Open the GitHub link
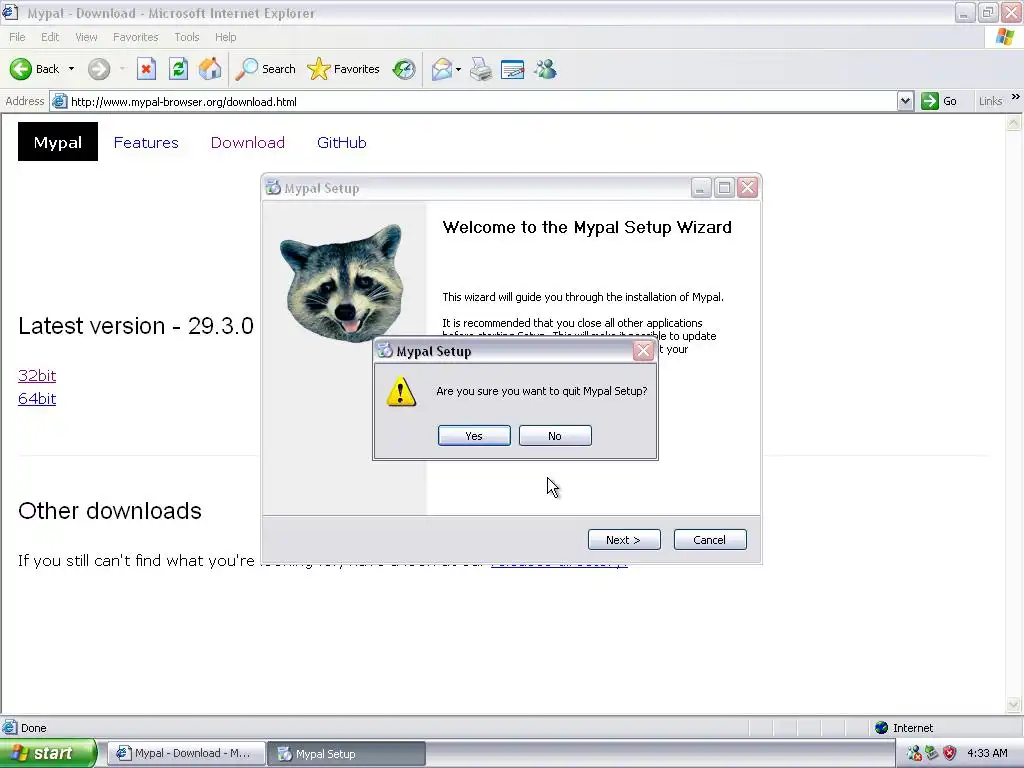The height and width of the screenshot is (768, 1024). 342,142
